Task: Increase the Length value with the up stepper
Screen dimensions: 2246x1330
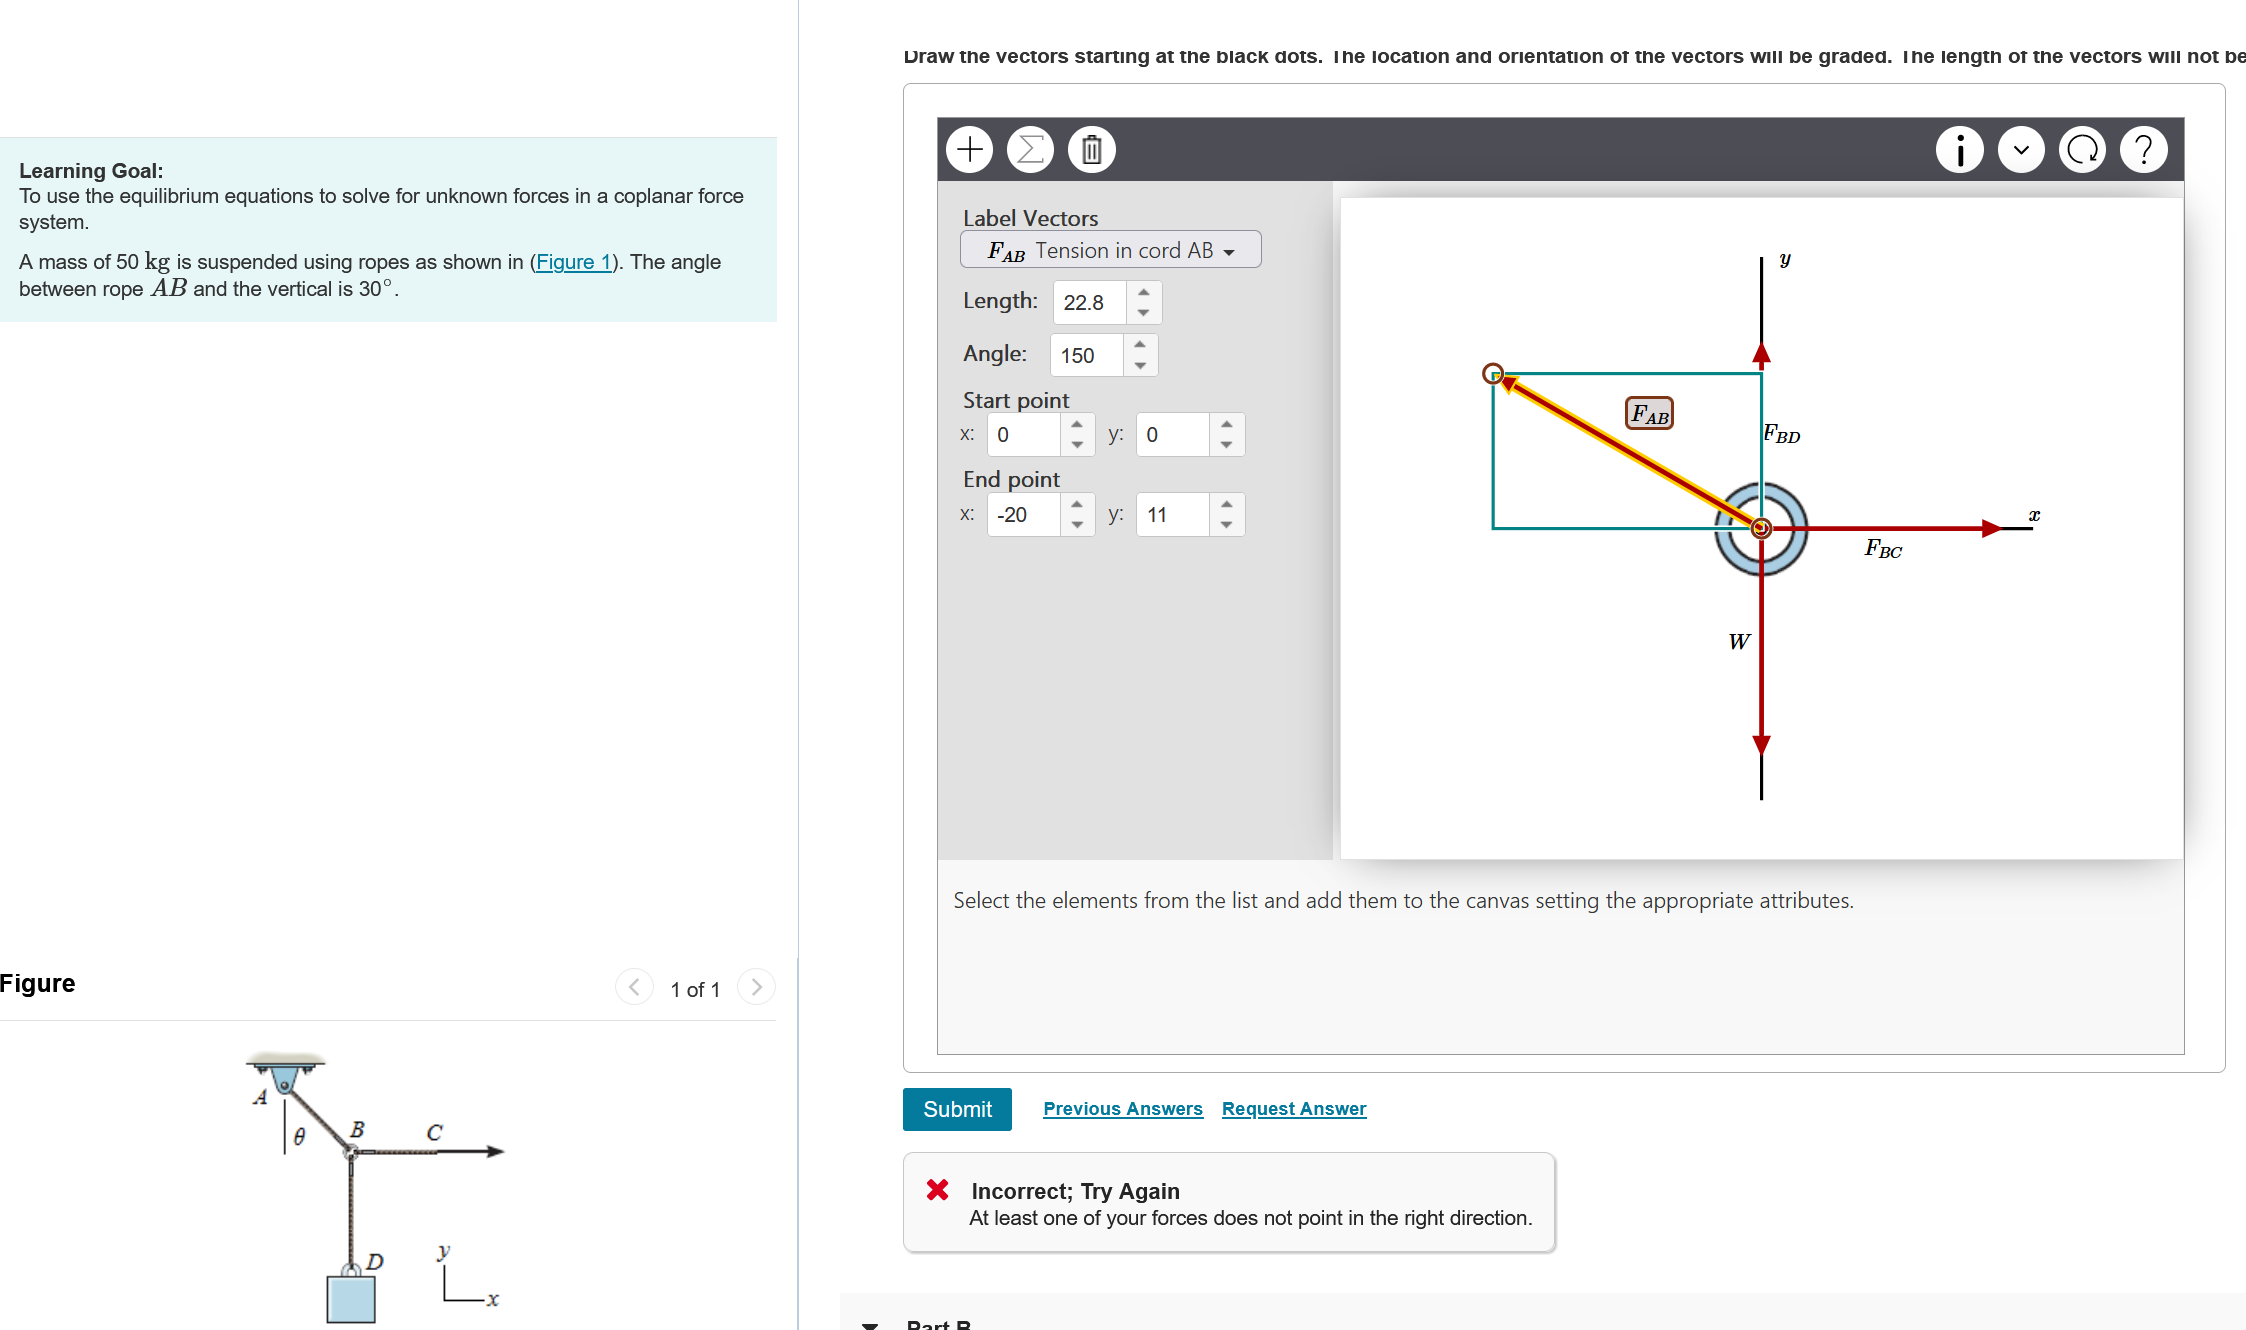Action: pos(1143,292)
